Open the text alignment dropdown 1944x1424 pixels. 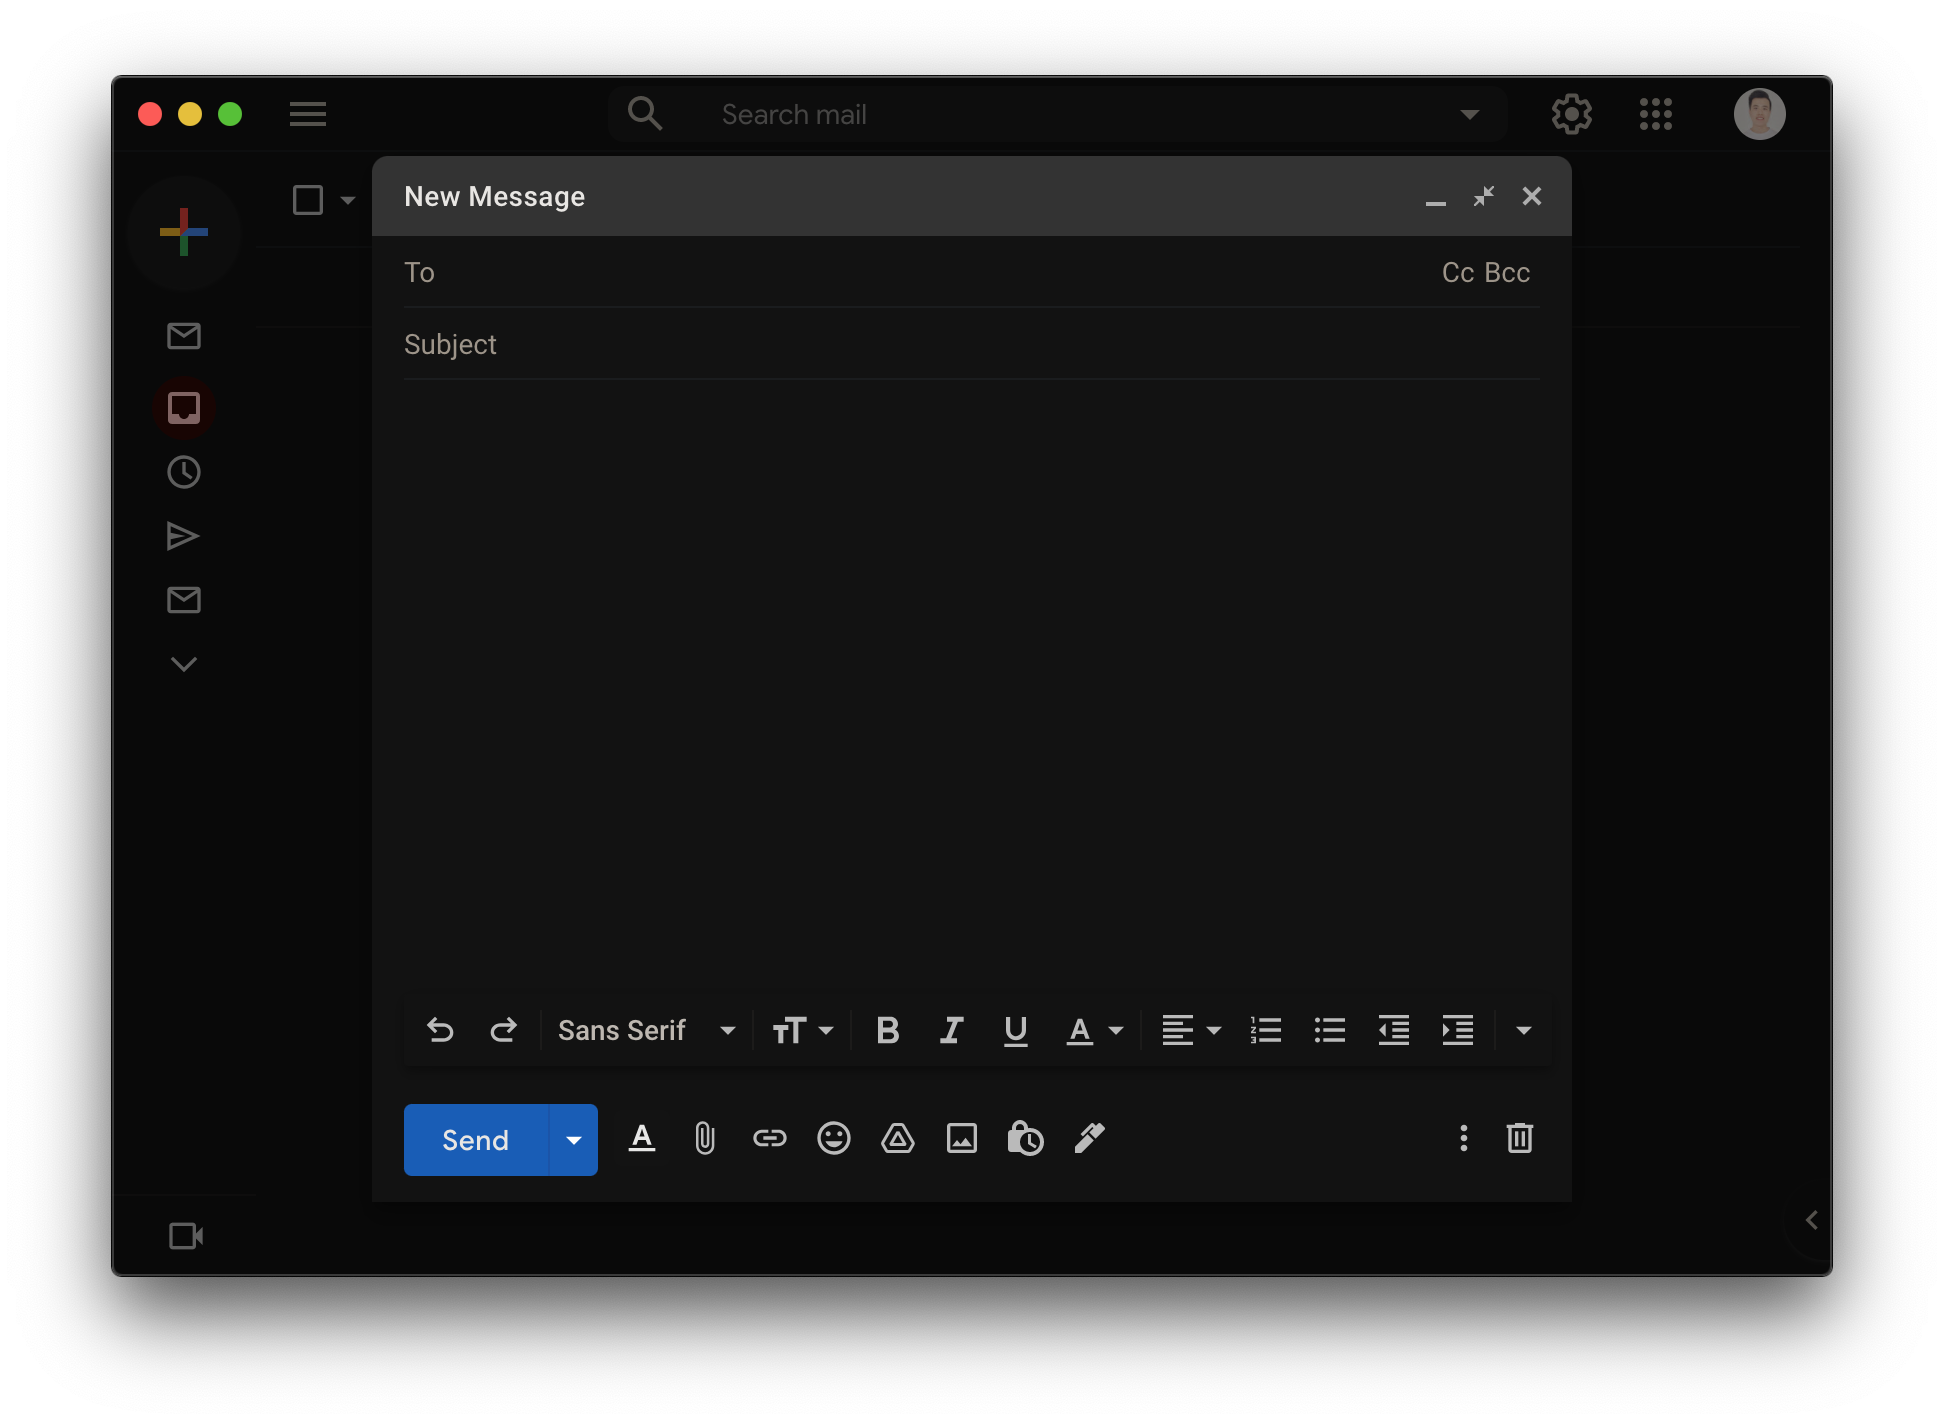pos(1191,1030)
